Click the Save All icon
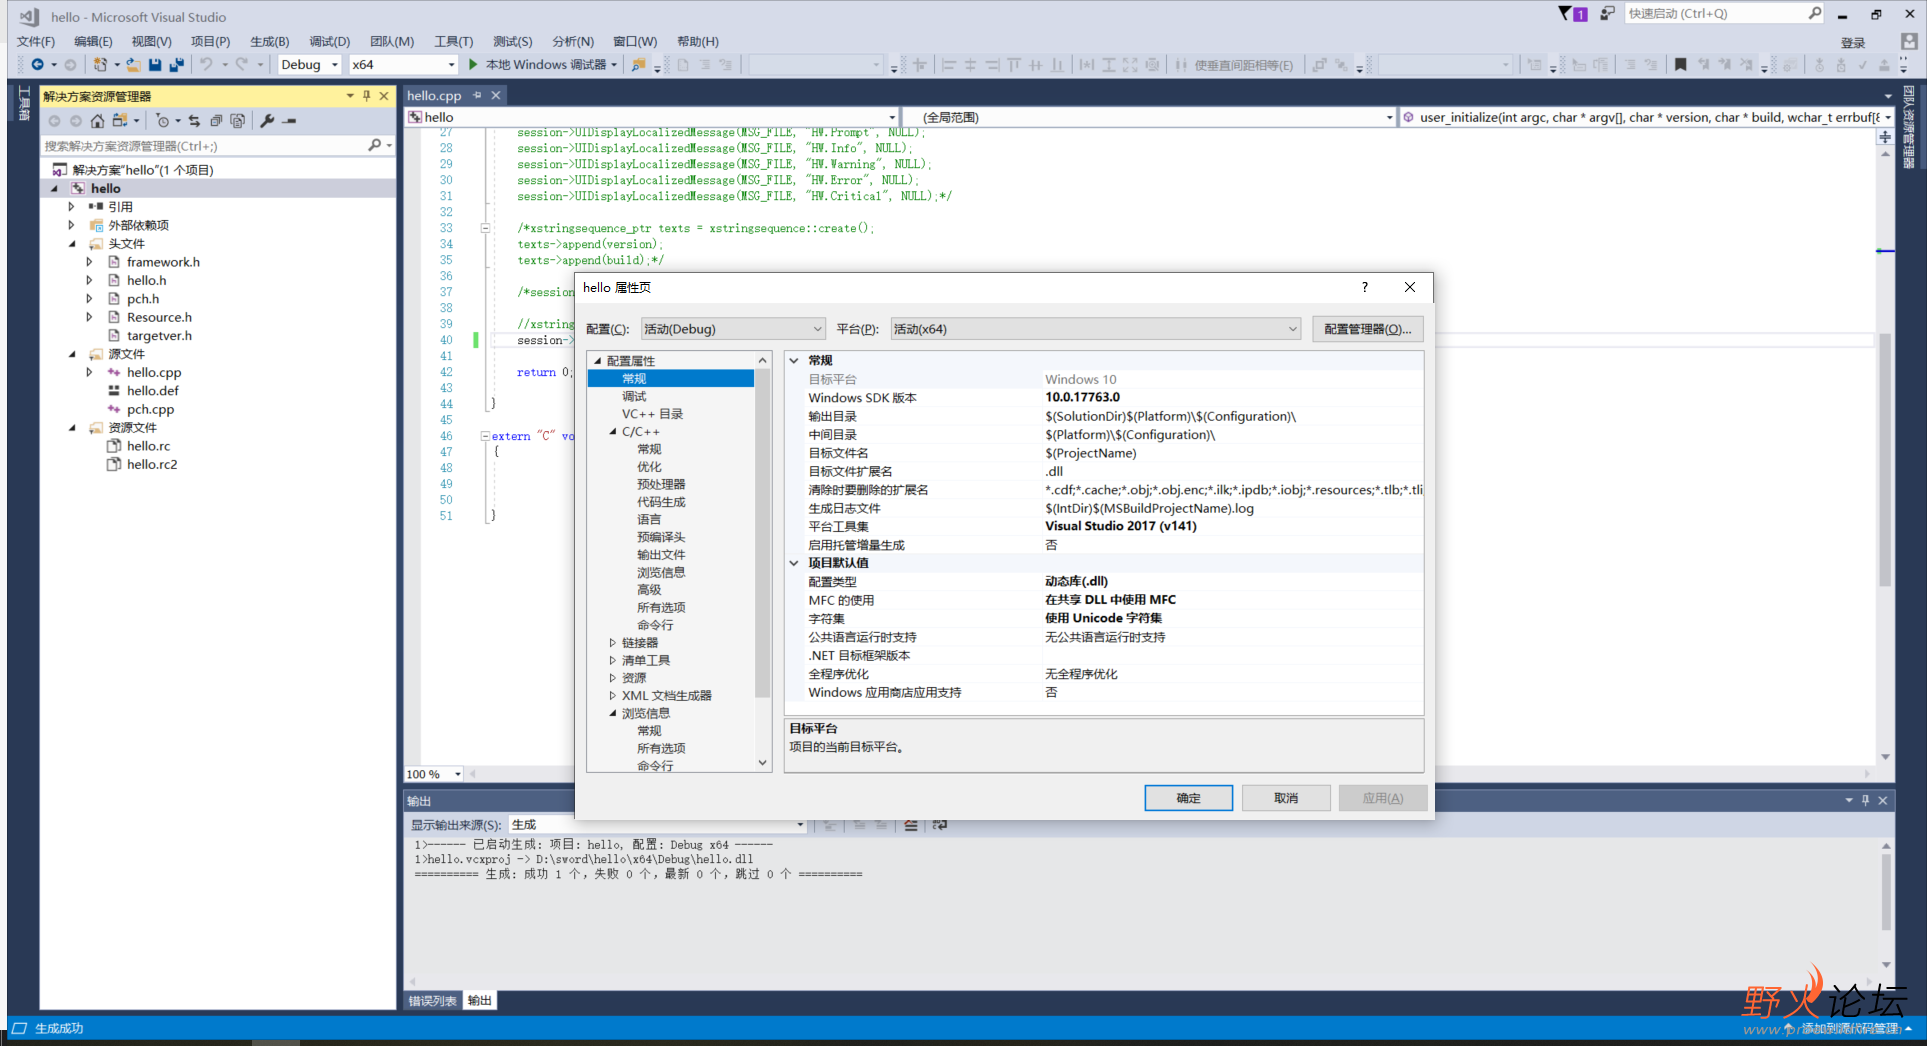The image size is (1927, 1046). point(177,65)
